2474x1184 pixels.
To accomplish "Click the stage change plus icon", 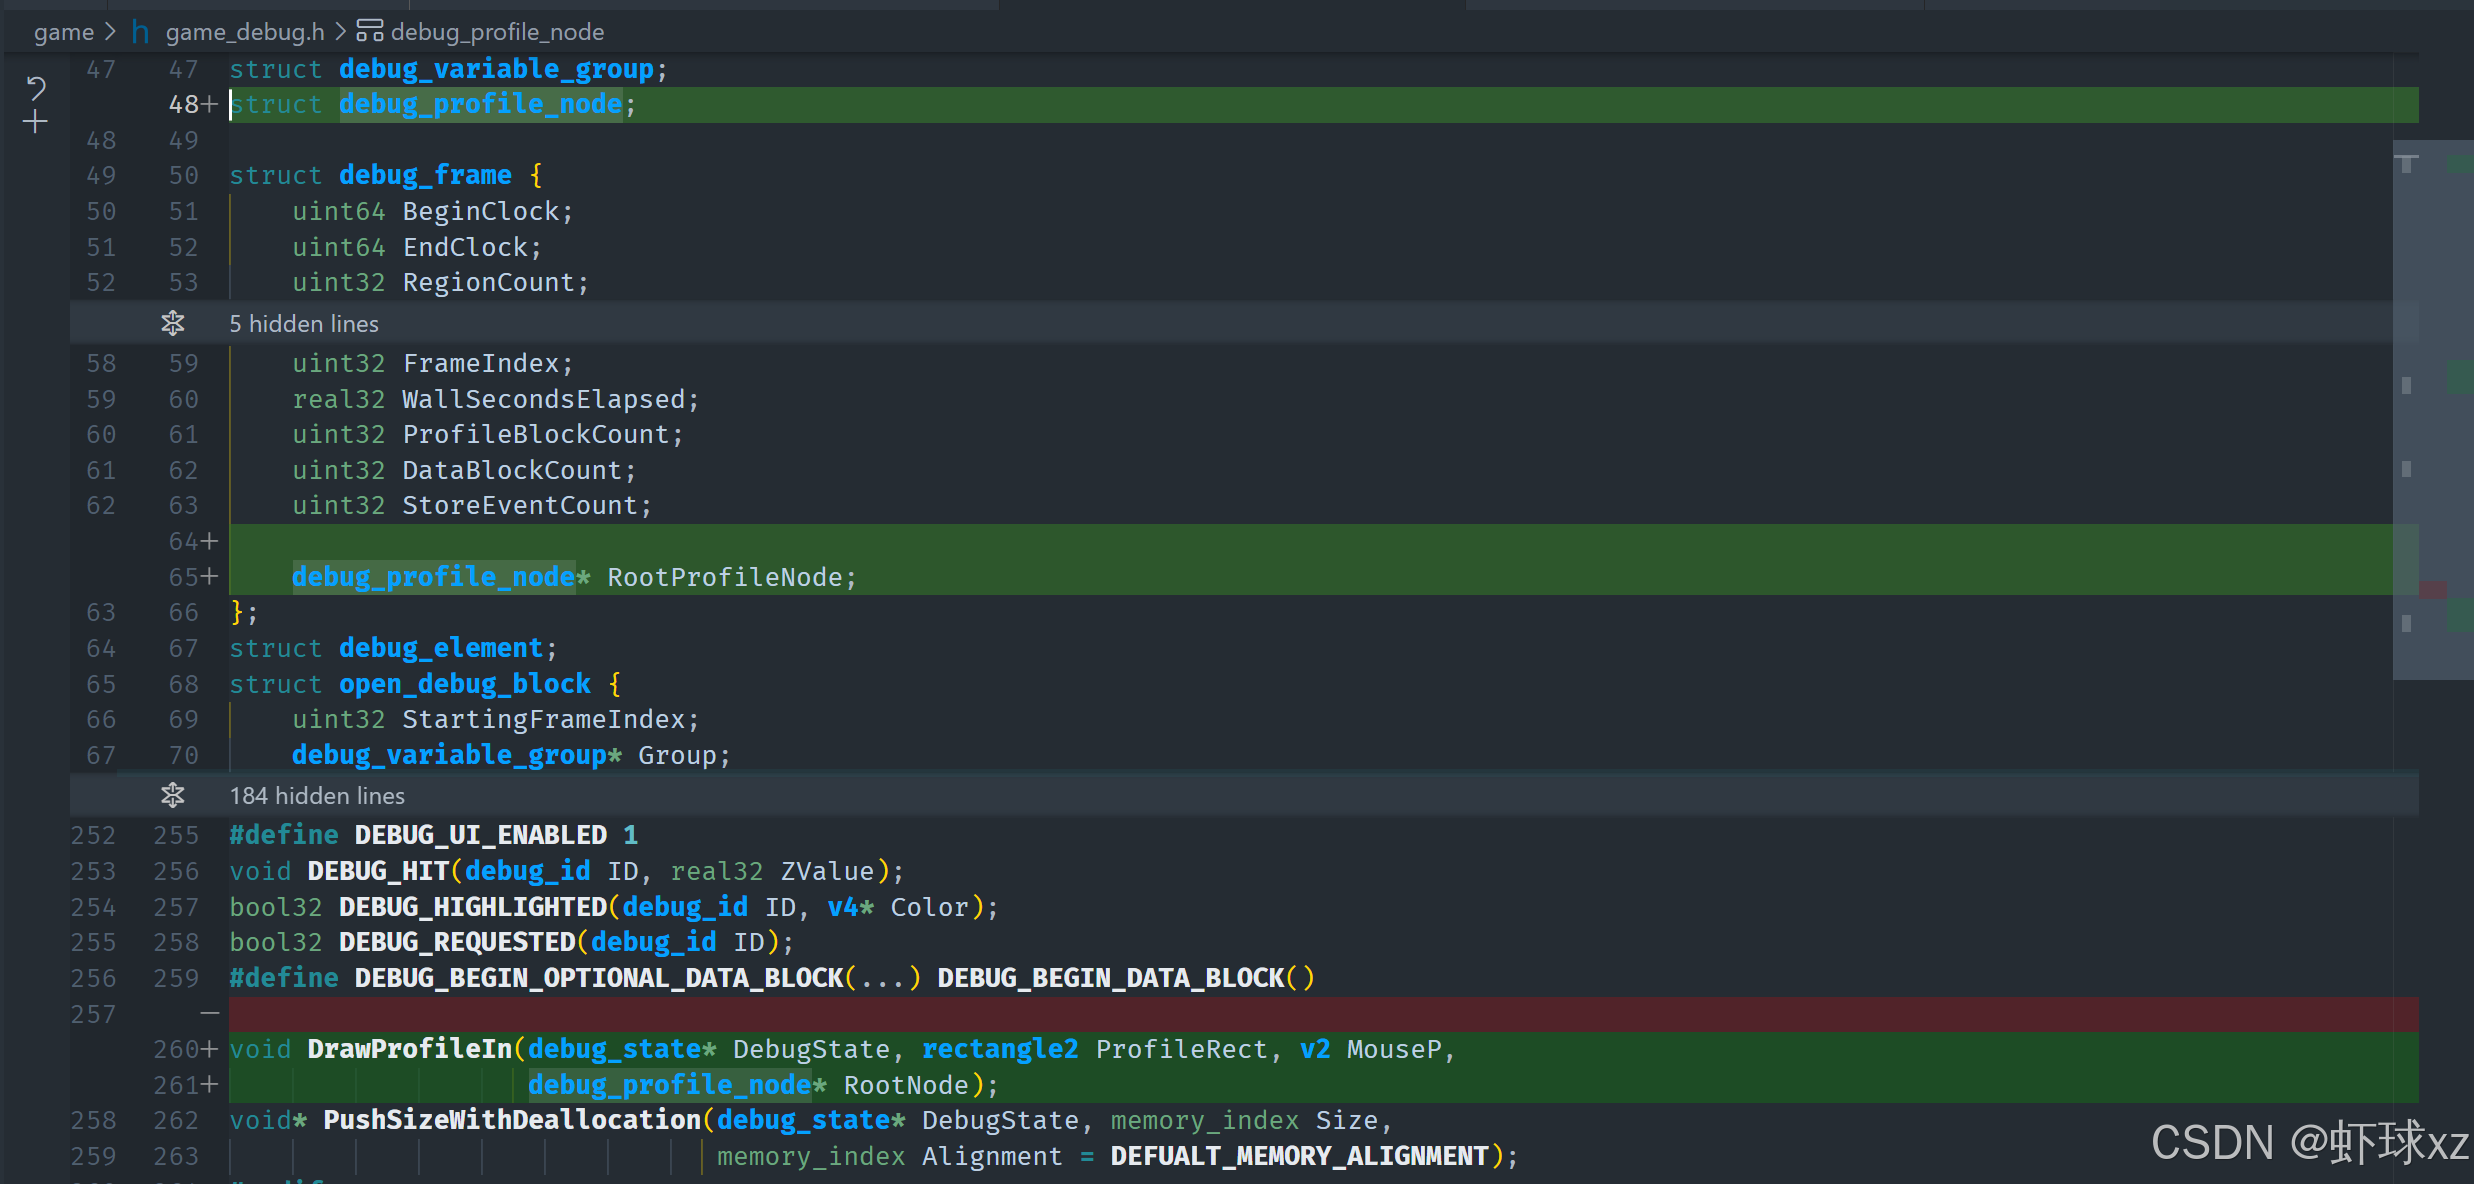I will click(36, 122).
